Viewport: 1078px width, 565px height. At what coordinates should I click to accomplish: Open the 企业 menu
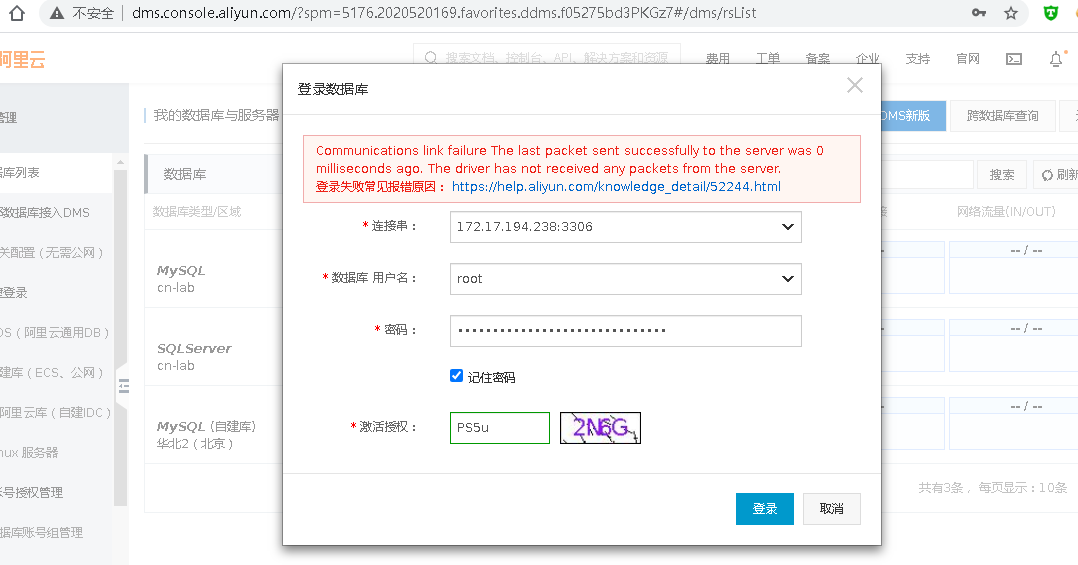868,58
